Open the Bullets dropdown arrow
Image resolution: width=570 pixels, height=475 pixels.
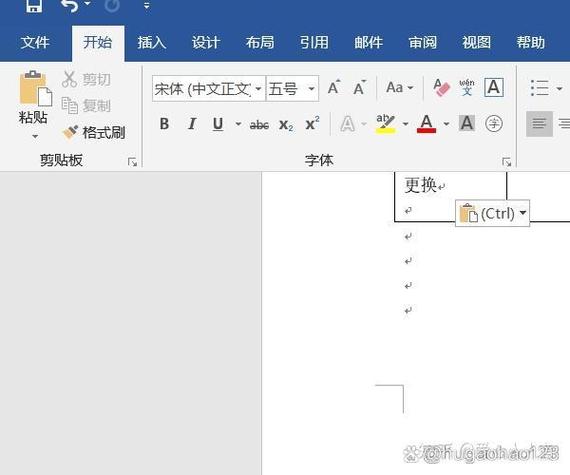[x=559, y=88]
